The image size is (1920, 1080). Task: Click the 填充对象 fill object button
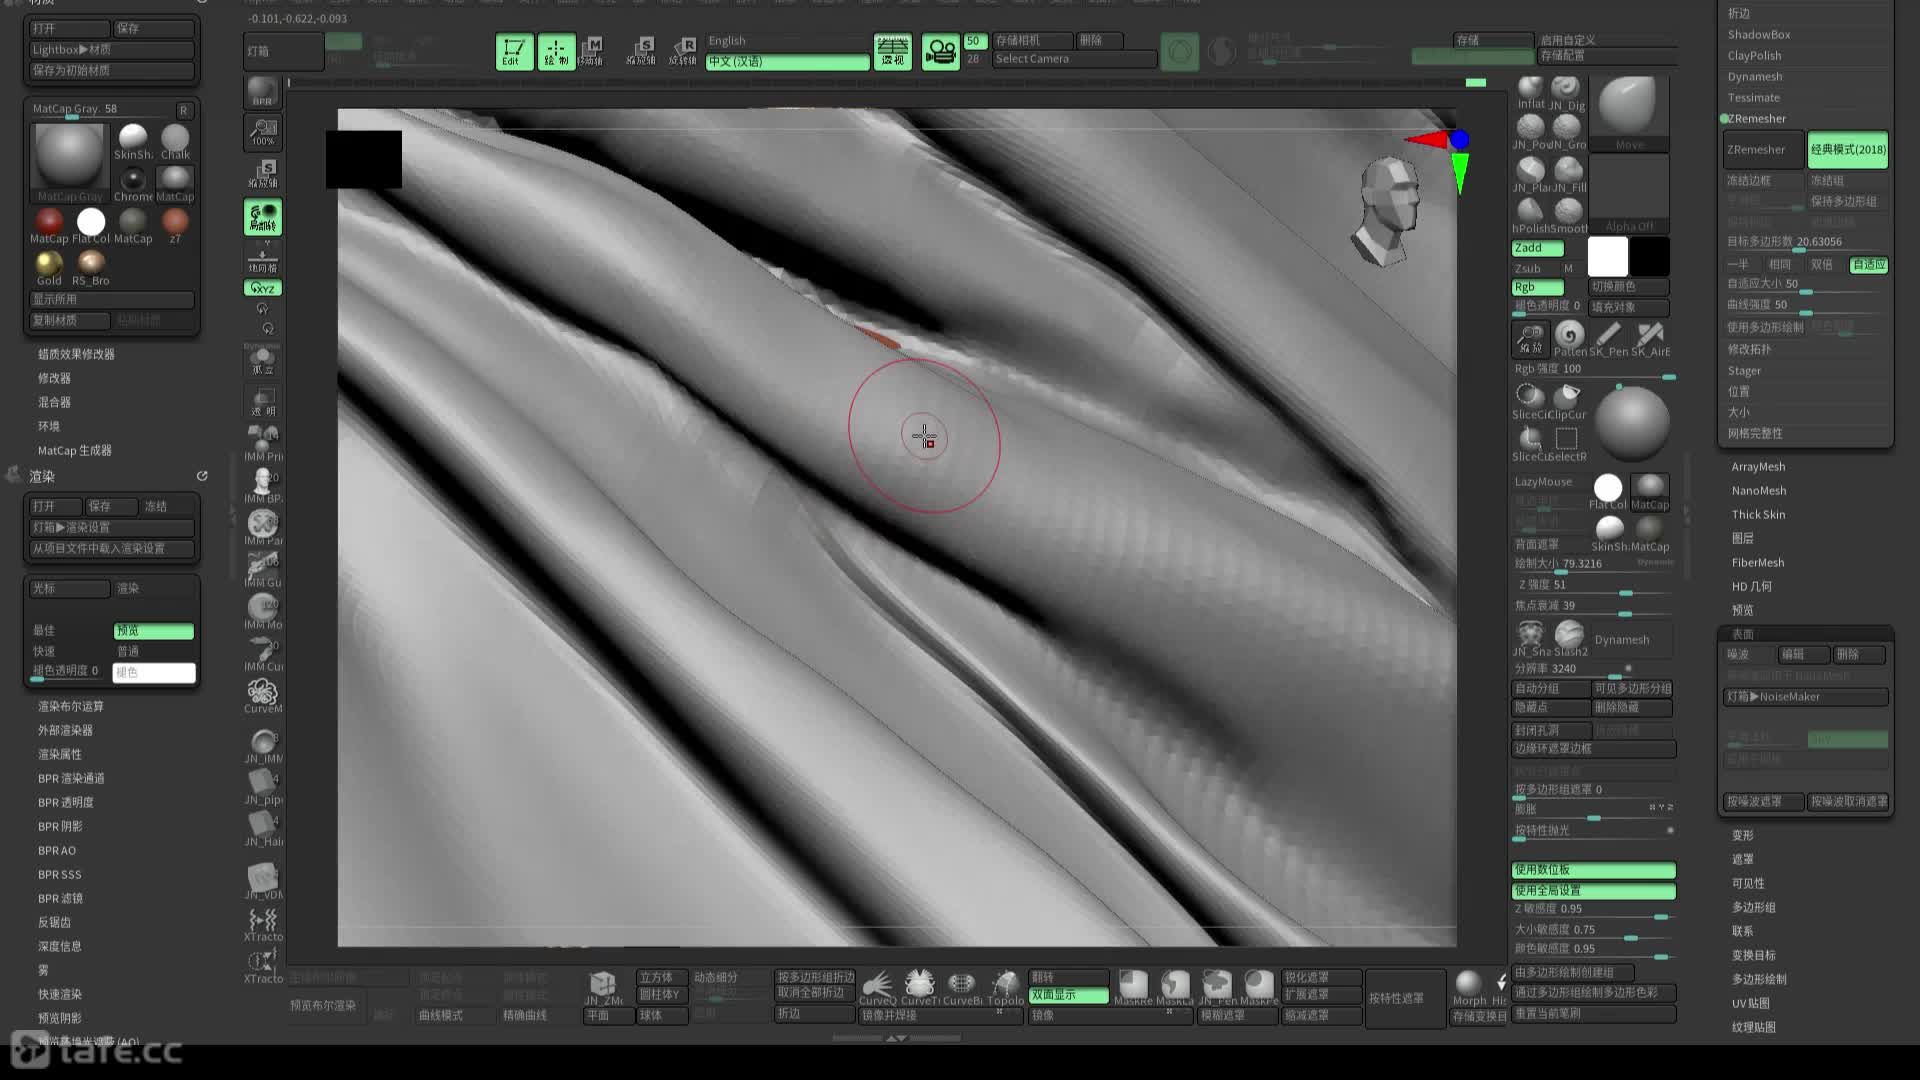pyautogui.click(x=1629, y=307)
